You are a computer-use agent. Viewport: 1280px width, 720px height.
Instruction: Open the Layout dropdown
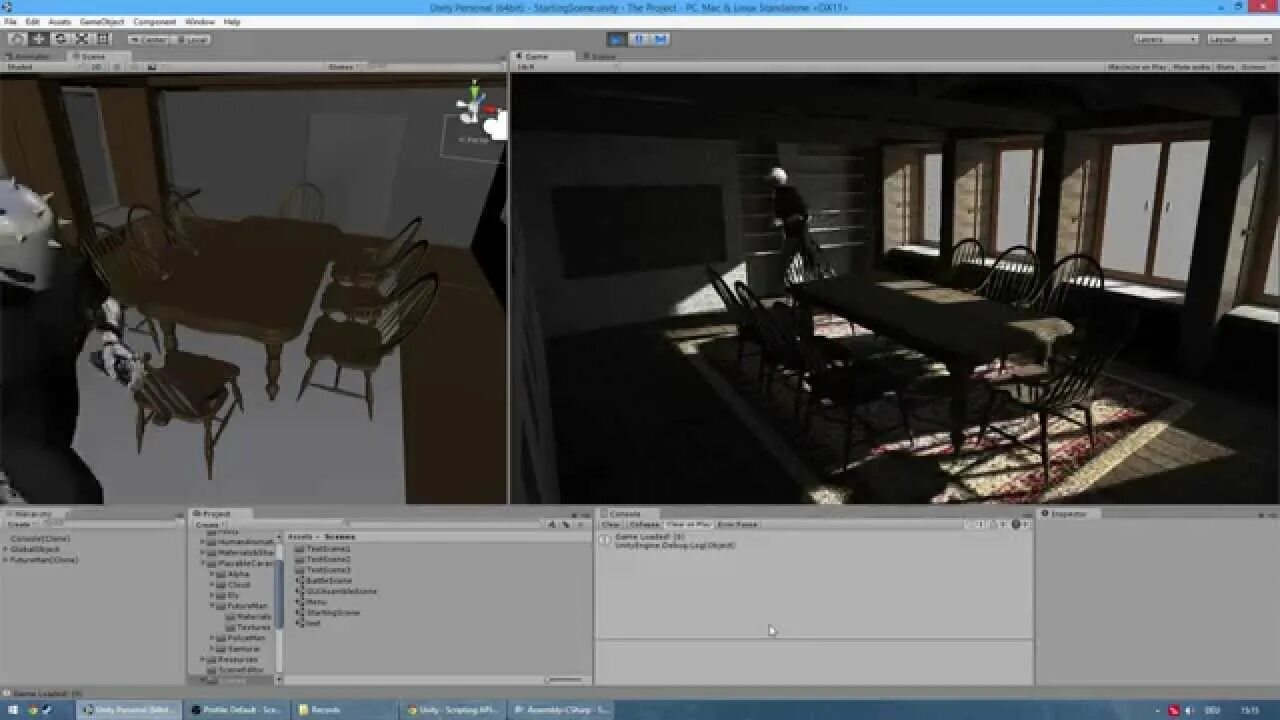[1239, 39]
